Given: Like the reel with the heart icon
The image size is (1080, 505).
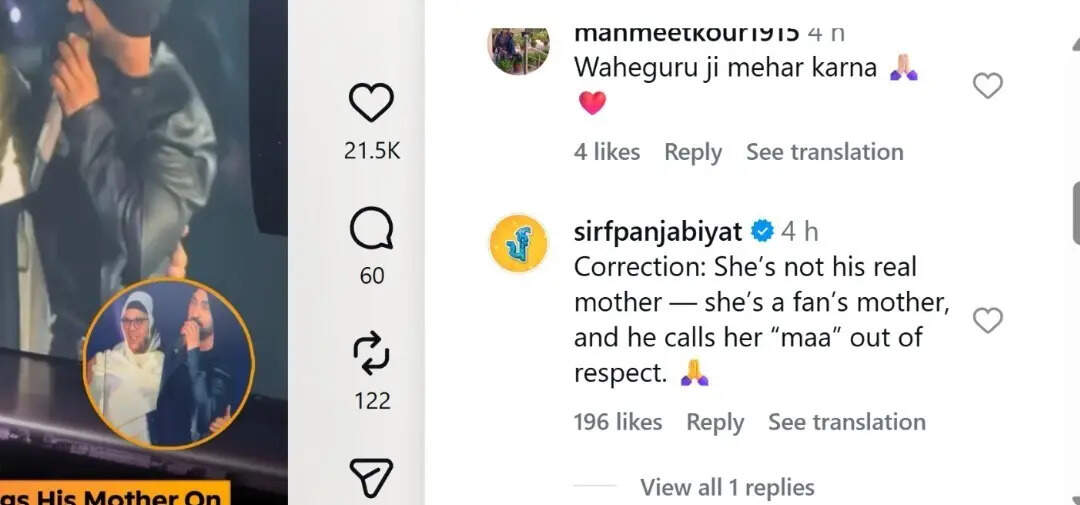Looking at the screenshot, I should pos(371,104).
